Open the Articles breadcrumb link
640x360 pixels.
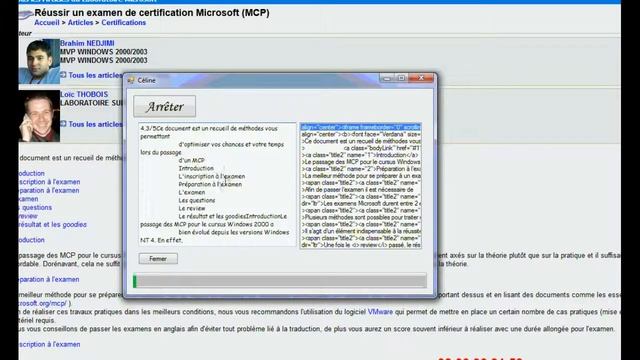(x=80, y=23)
